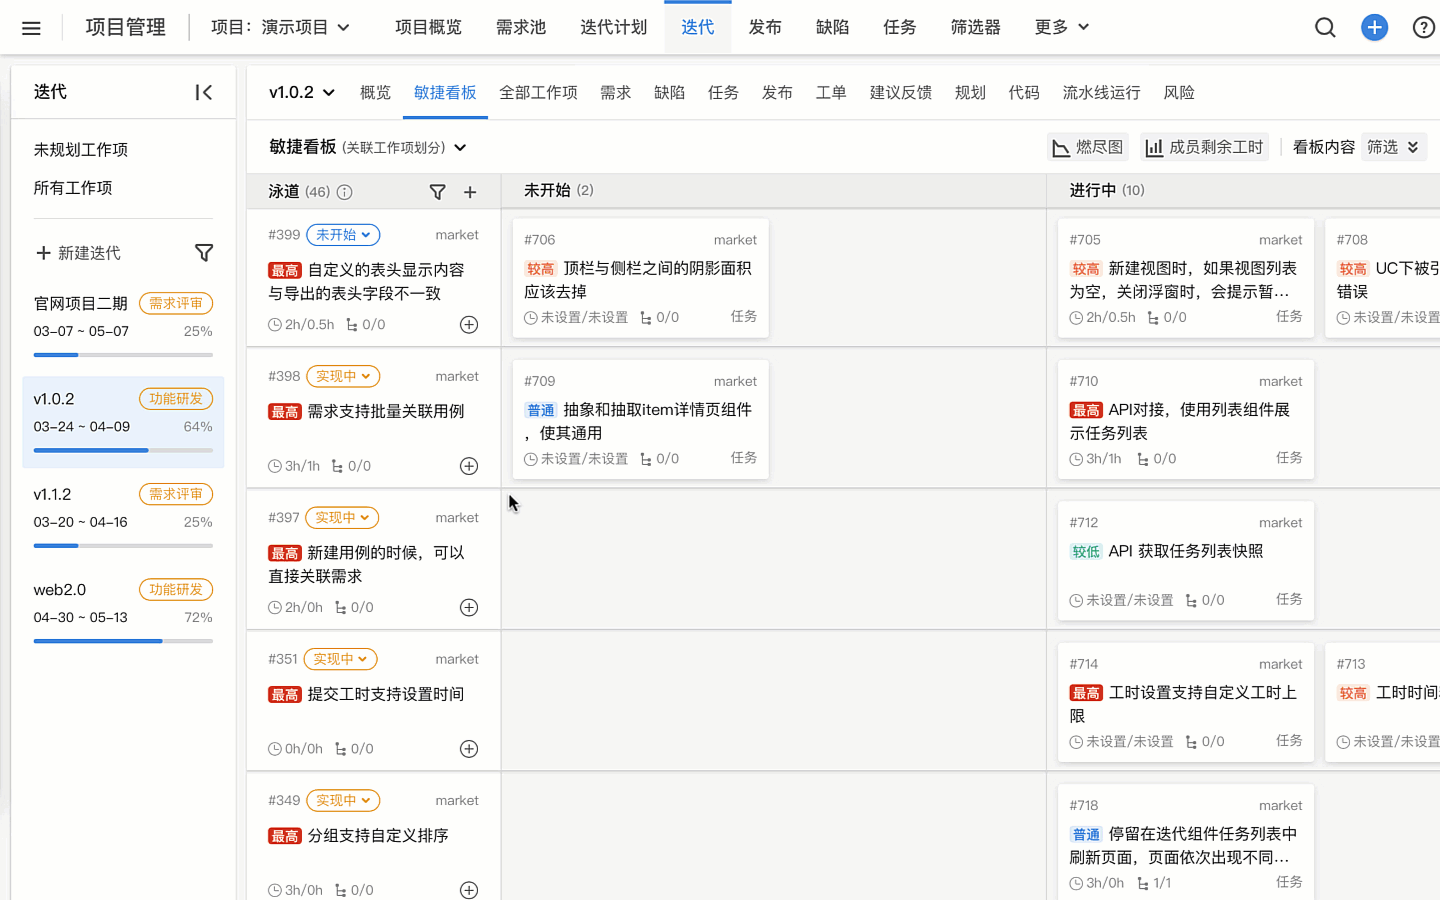The height and width of the screenshot is (900, 1440).
Task: Click the iteration list filter funnel icon
Action: (204, 253)
